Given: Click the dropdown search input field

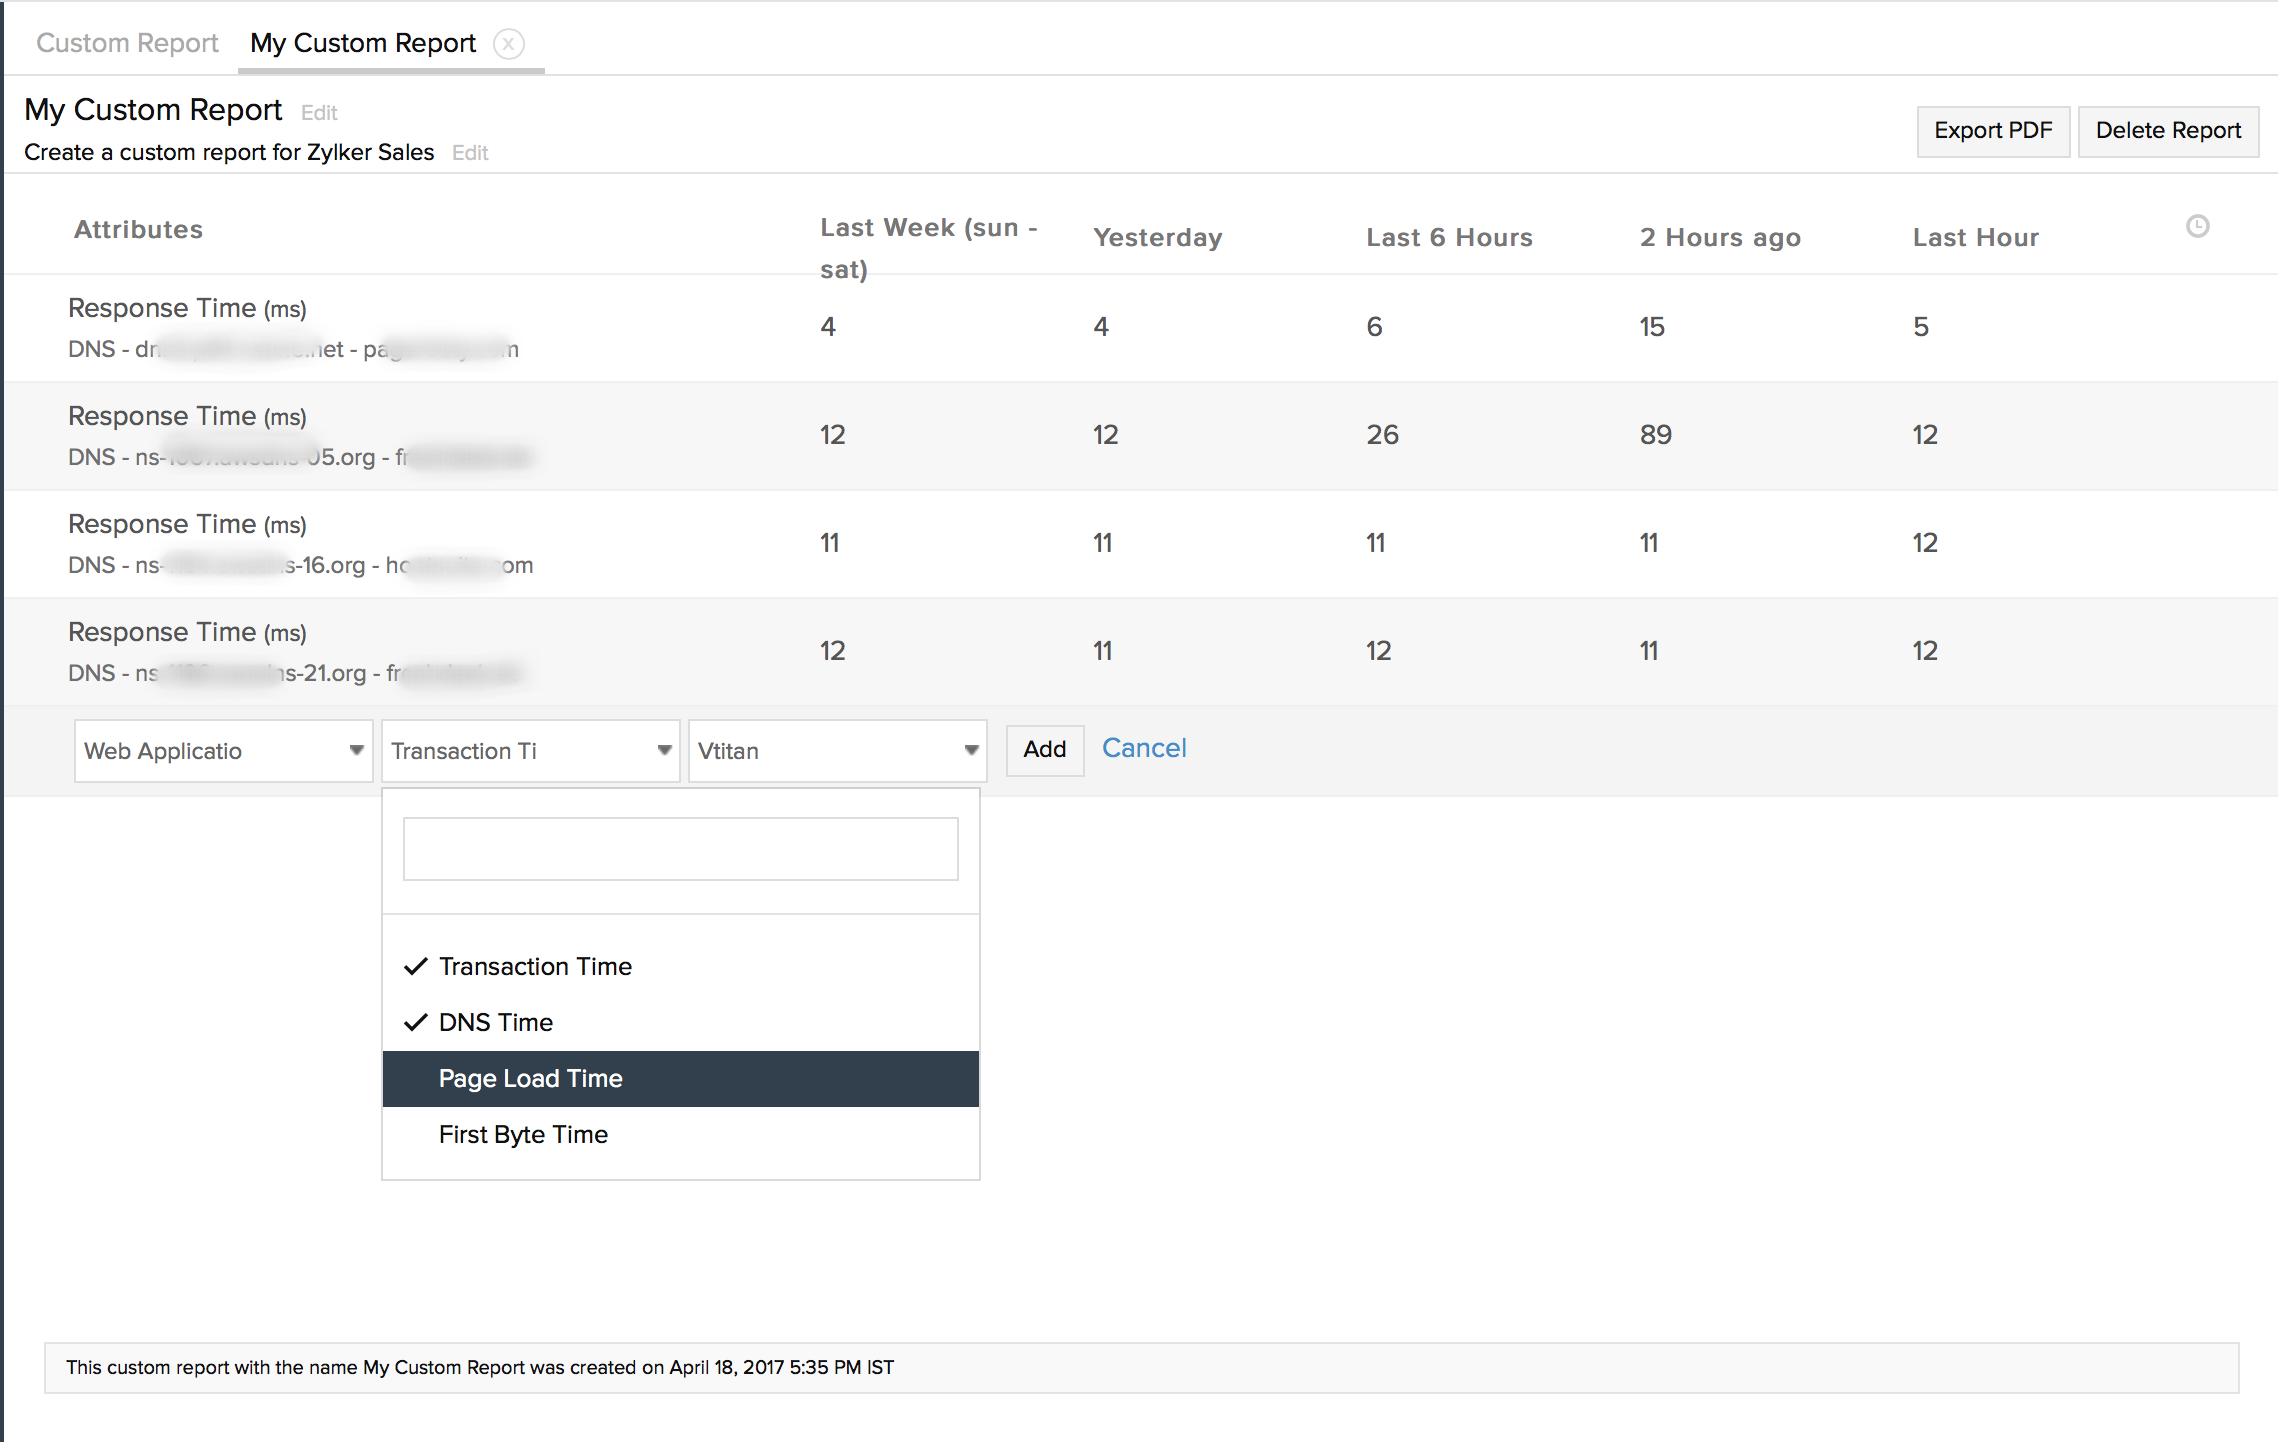Looking at the screenshot, I should click(x=680, y=849).
